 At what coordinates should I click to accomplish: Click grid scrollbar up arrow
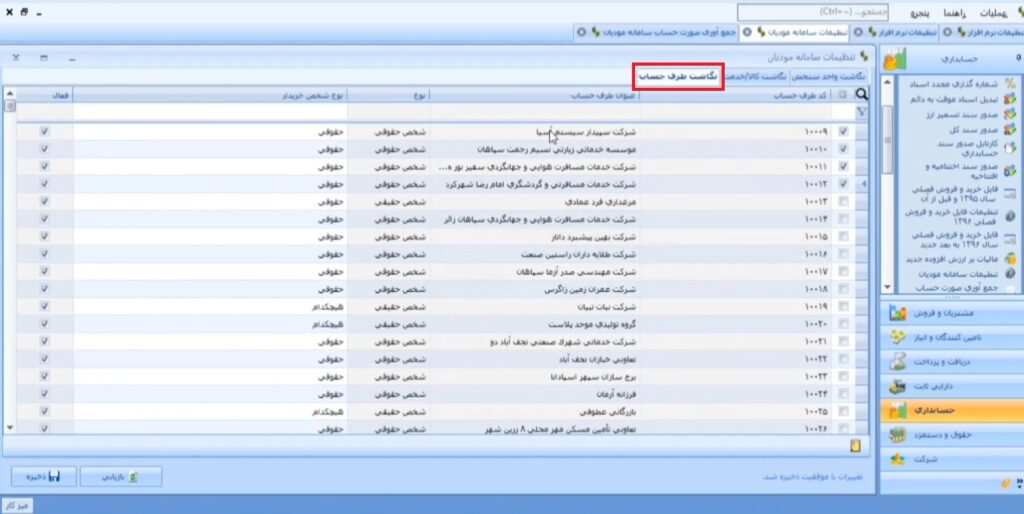point(9,93)
